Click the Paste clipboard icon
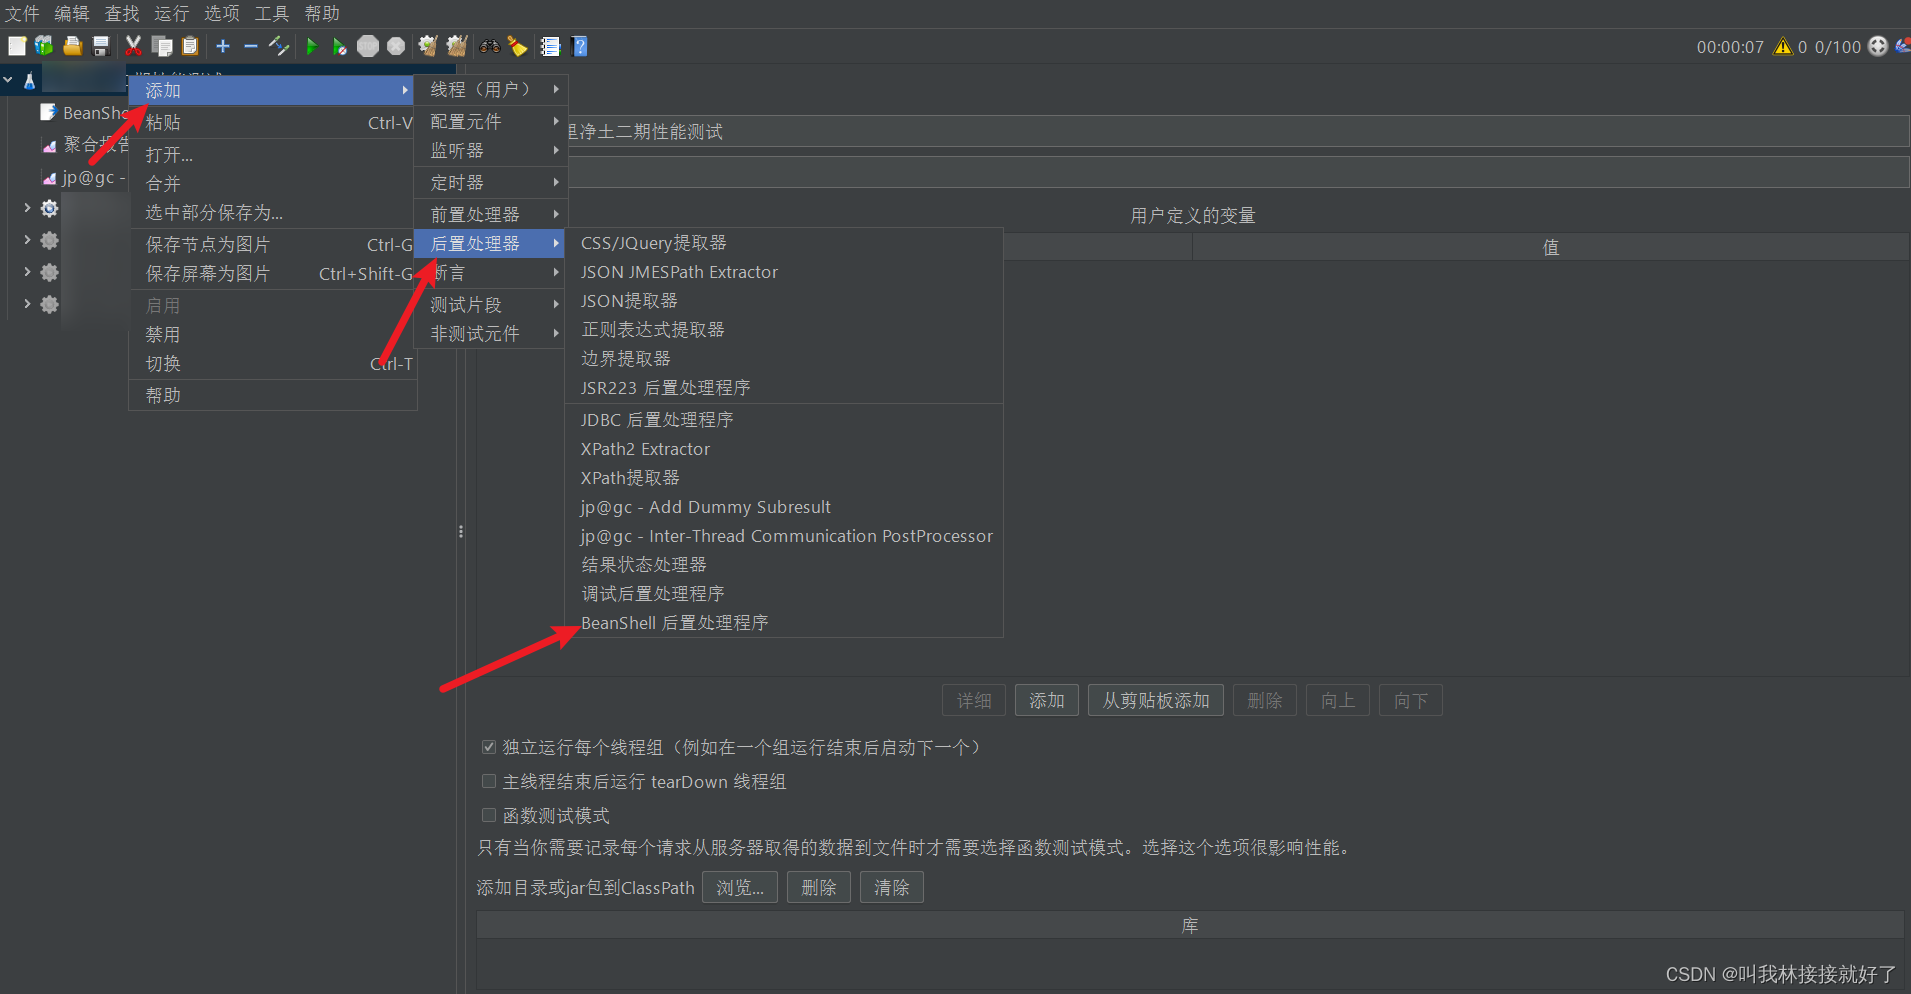Screen dimensions: 1911x994 coord(190,46)
